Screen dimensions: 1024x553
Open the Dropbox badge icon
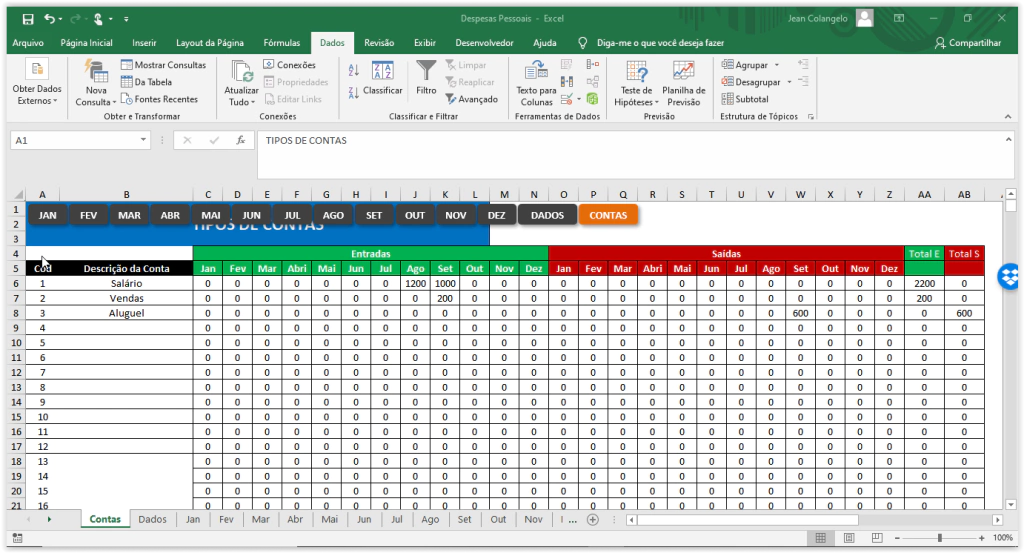(1010, 274)
